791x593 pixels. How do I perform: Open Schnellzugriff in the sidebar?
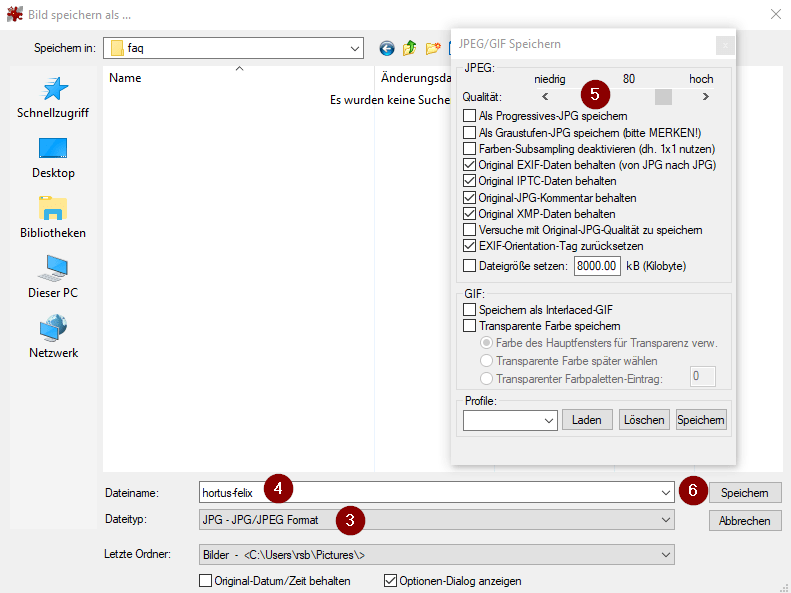(x=53, y=98)
